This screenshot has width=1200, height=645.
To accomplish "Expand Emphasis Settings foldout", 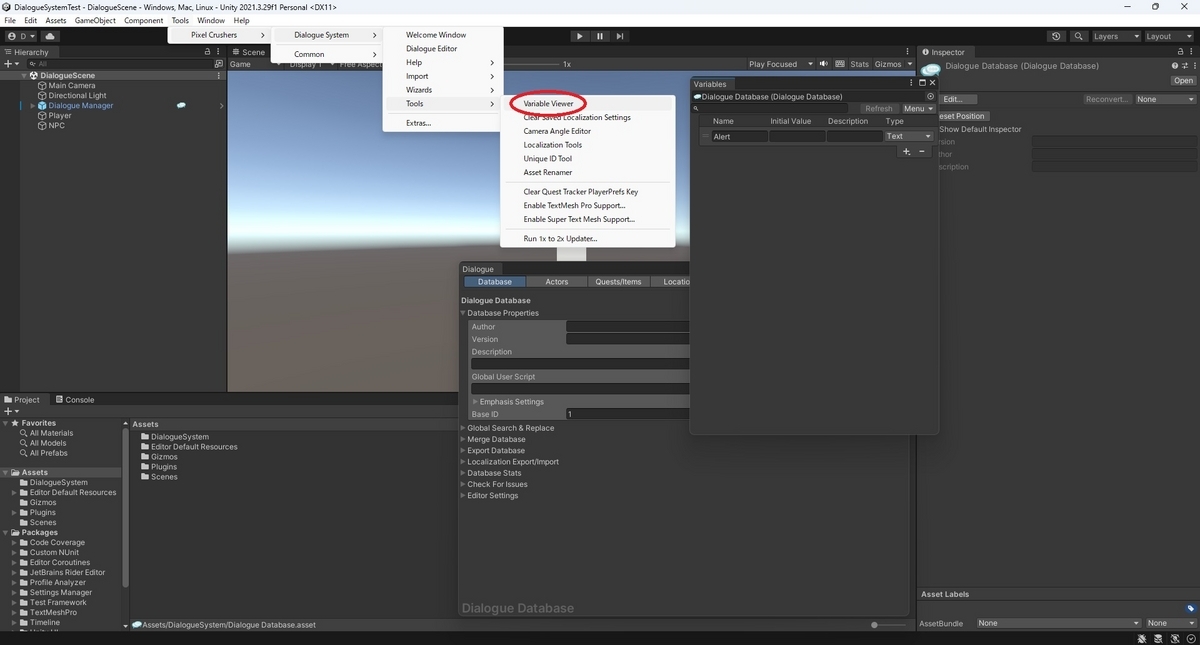I will [x=475, y=402].
